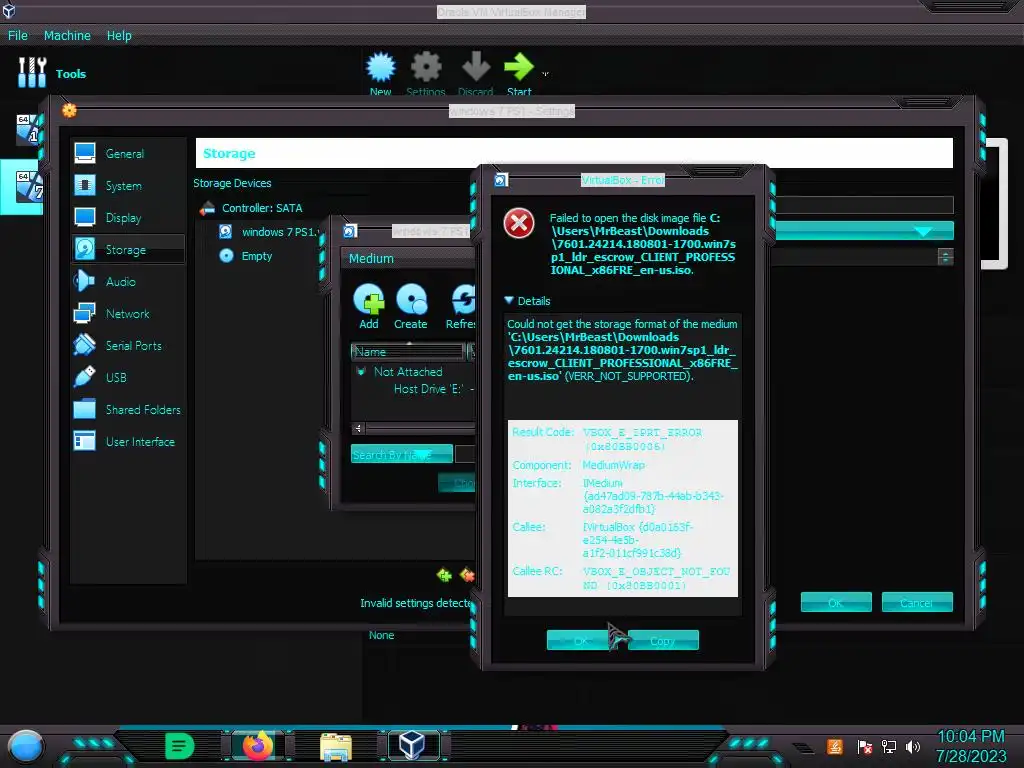Screen dimensions: 1024x768
Task: Click the Start orb on taskbar
Action: (x=25, y=746)
